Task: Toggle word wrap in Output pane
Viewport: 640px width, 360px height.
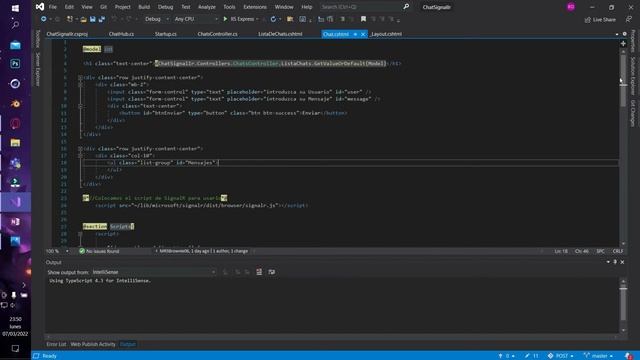Action: tap(271, 272)
